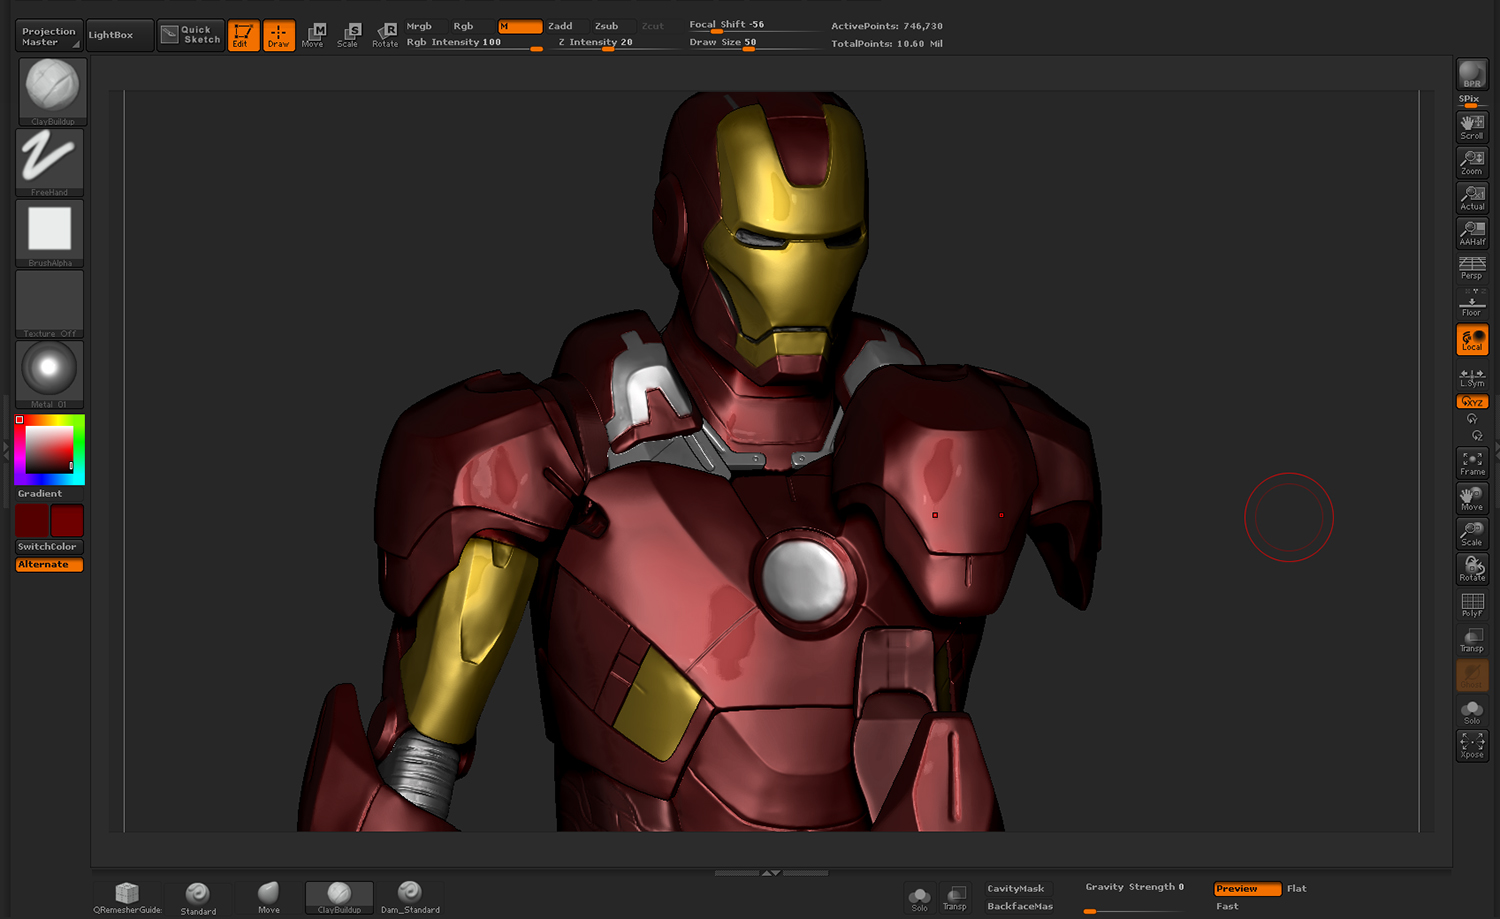Select the Zoom canvas tool
The image size is (1500, 919).
[x=1472, y=163]
